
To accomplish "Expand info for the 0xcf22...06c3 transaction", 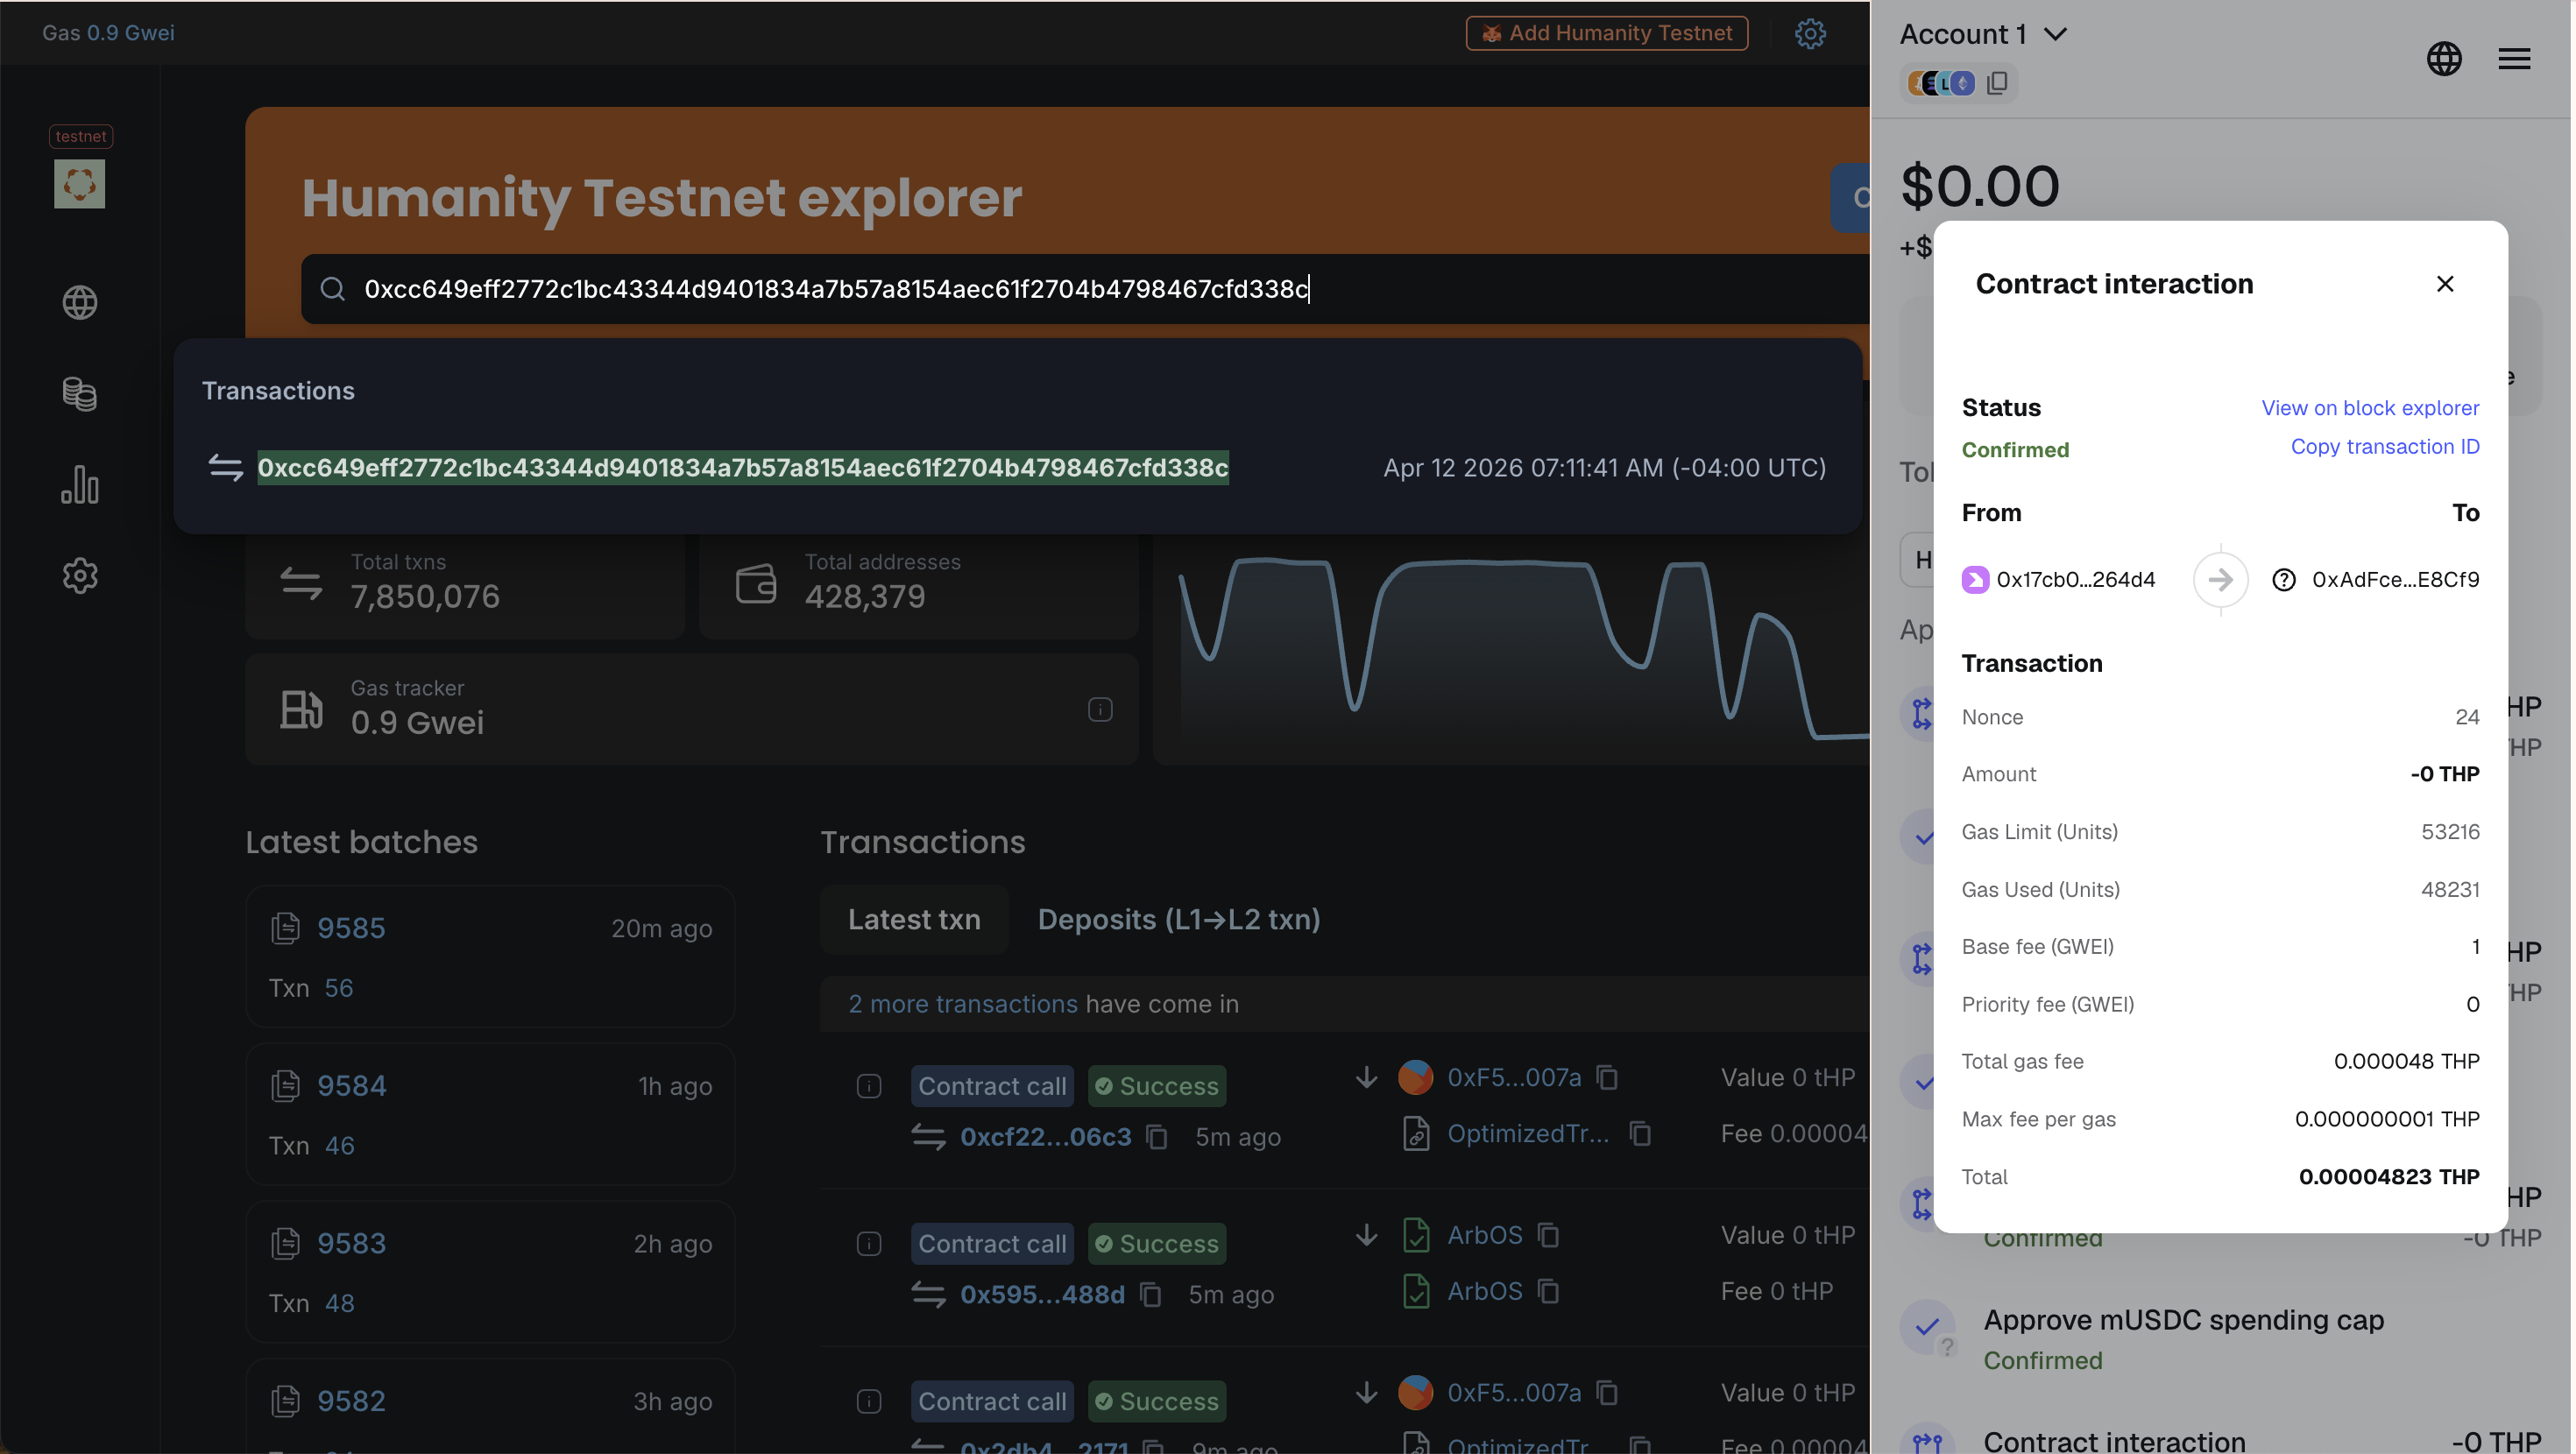I will tap(869, 1086).
